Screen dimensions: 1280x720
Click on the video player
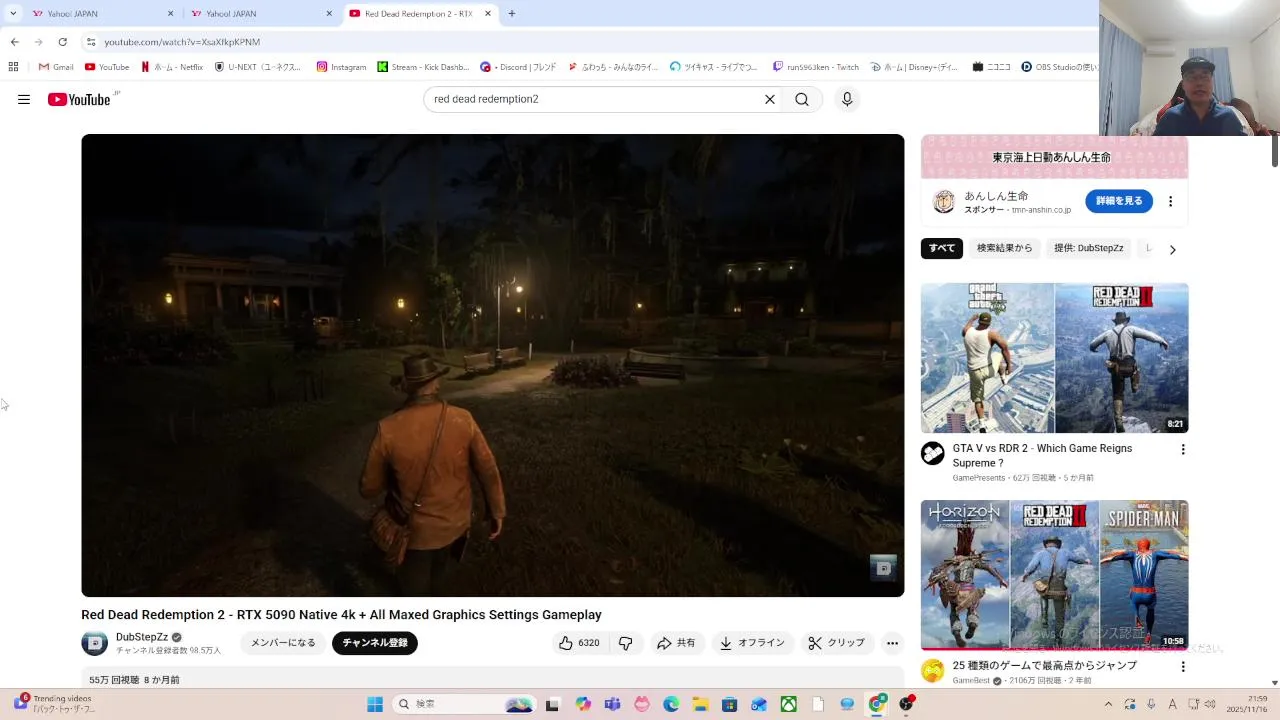[x=493, y=366]
